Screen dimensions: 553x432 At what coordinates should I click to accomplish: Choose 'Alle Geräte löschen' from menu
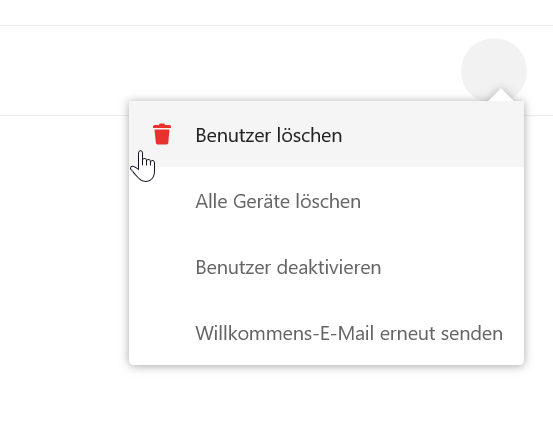pyautogui.click(x=326, y=200)
